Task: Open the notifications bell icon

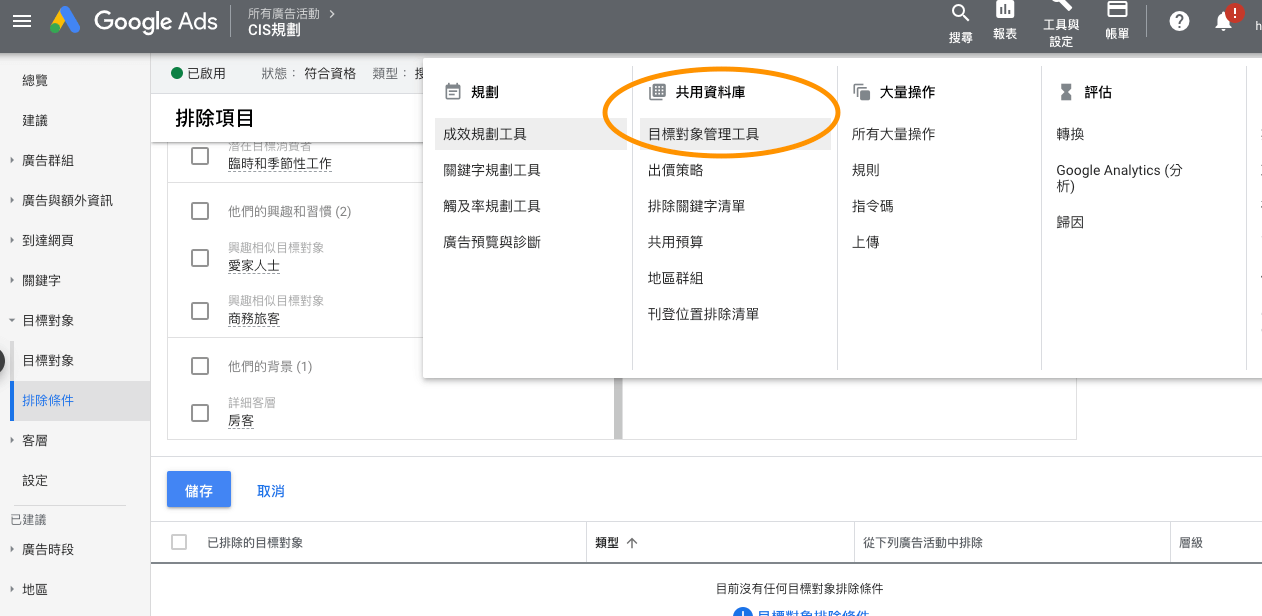Action: [x=1223, y=21]
